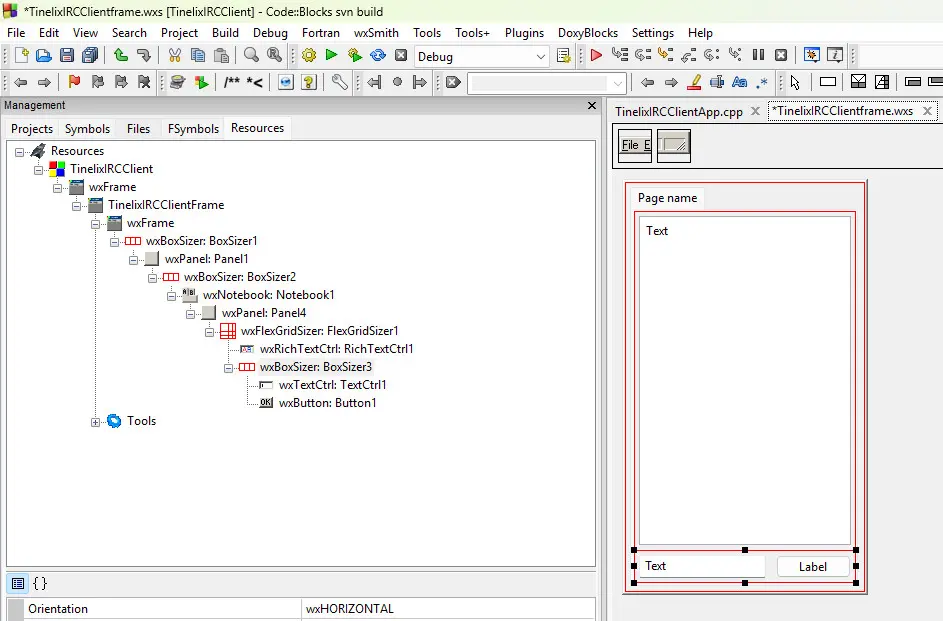Viewport: 943px width, 621px height.
Task: Rebuild project with blue arrows icon
Action: pos(378,55)
